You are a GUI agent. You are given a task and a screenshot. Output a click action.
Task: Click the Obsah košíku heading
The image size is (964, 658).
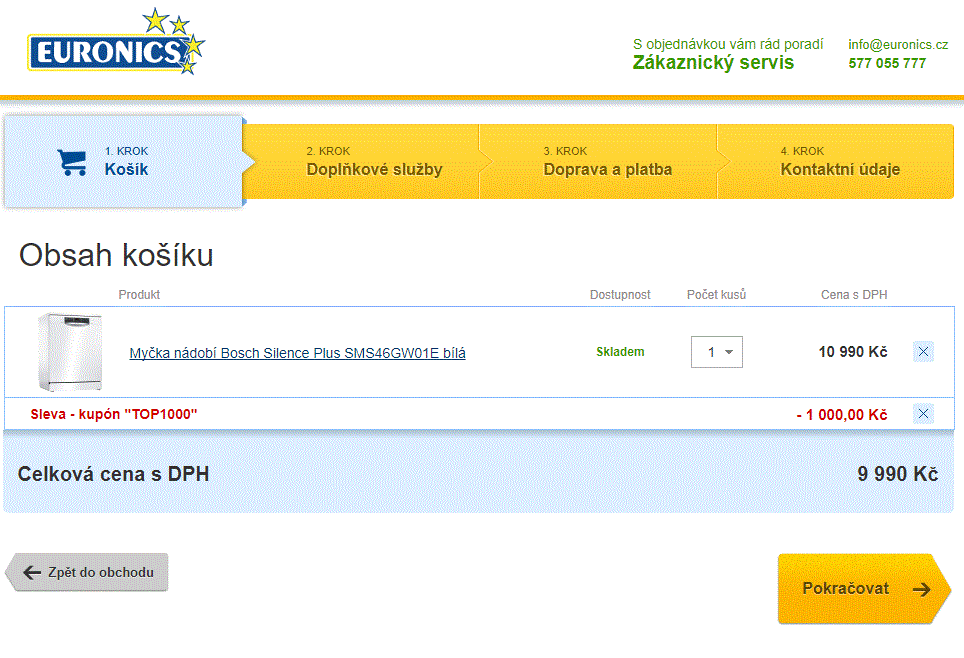pos(116,255)
